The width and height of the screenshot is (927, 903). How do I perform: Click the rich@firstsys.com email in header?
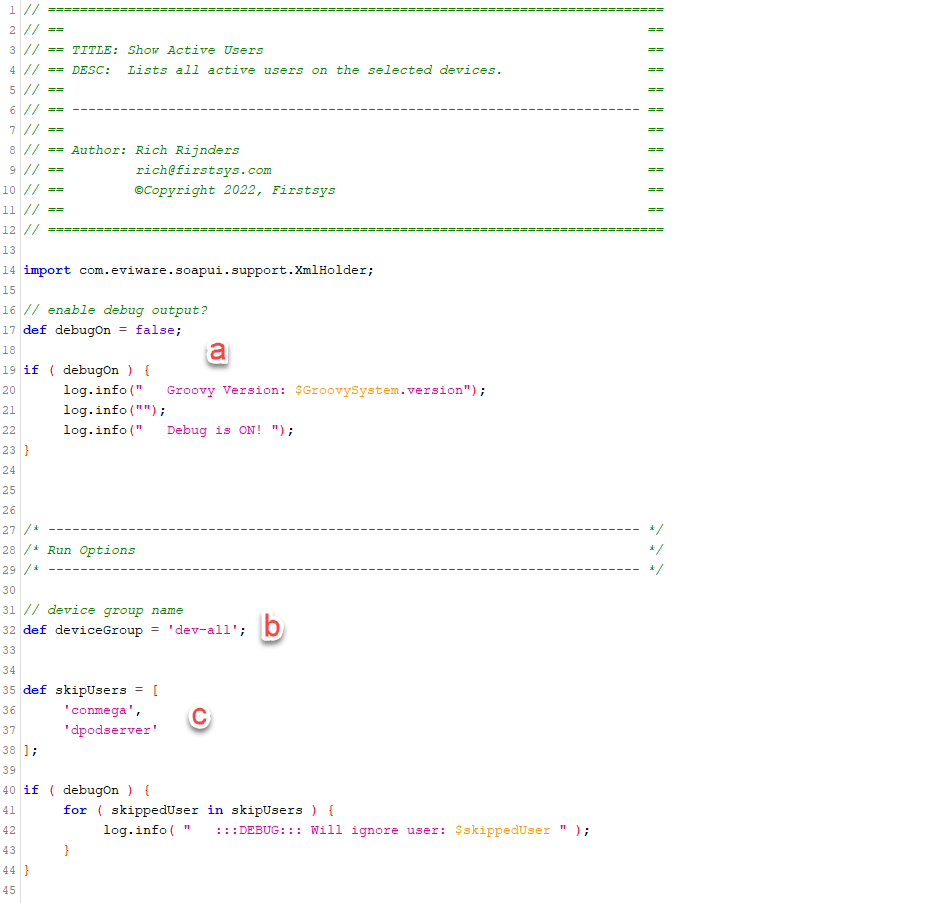[x=203, y=170]
